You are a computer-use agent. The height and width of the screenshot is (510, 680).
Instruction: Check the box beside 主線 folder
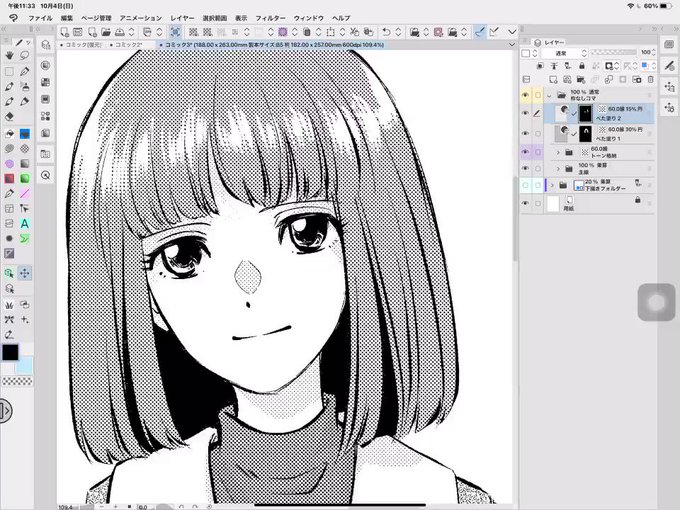tap(538, 168)
